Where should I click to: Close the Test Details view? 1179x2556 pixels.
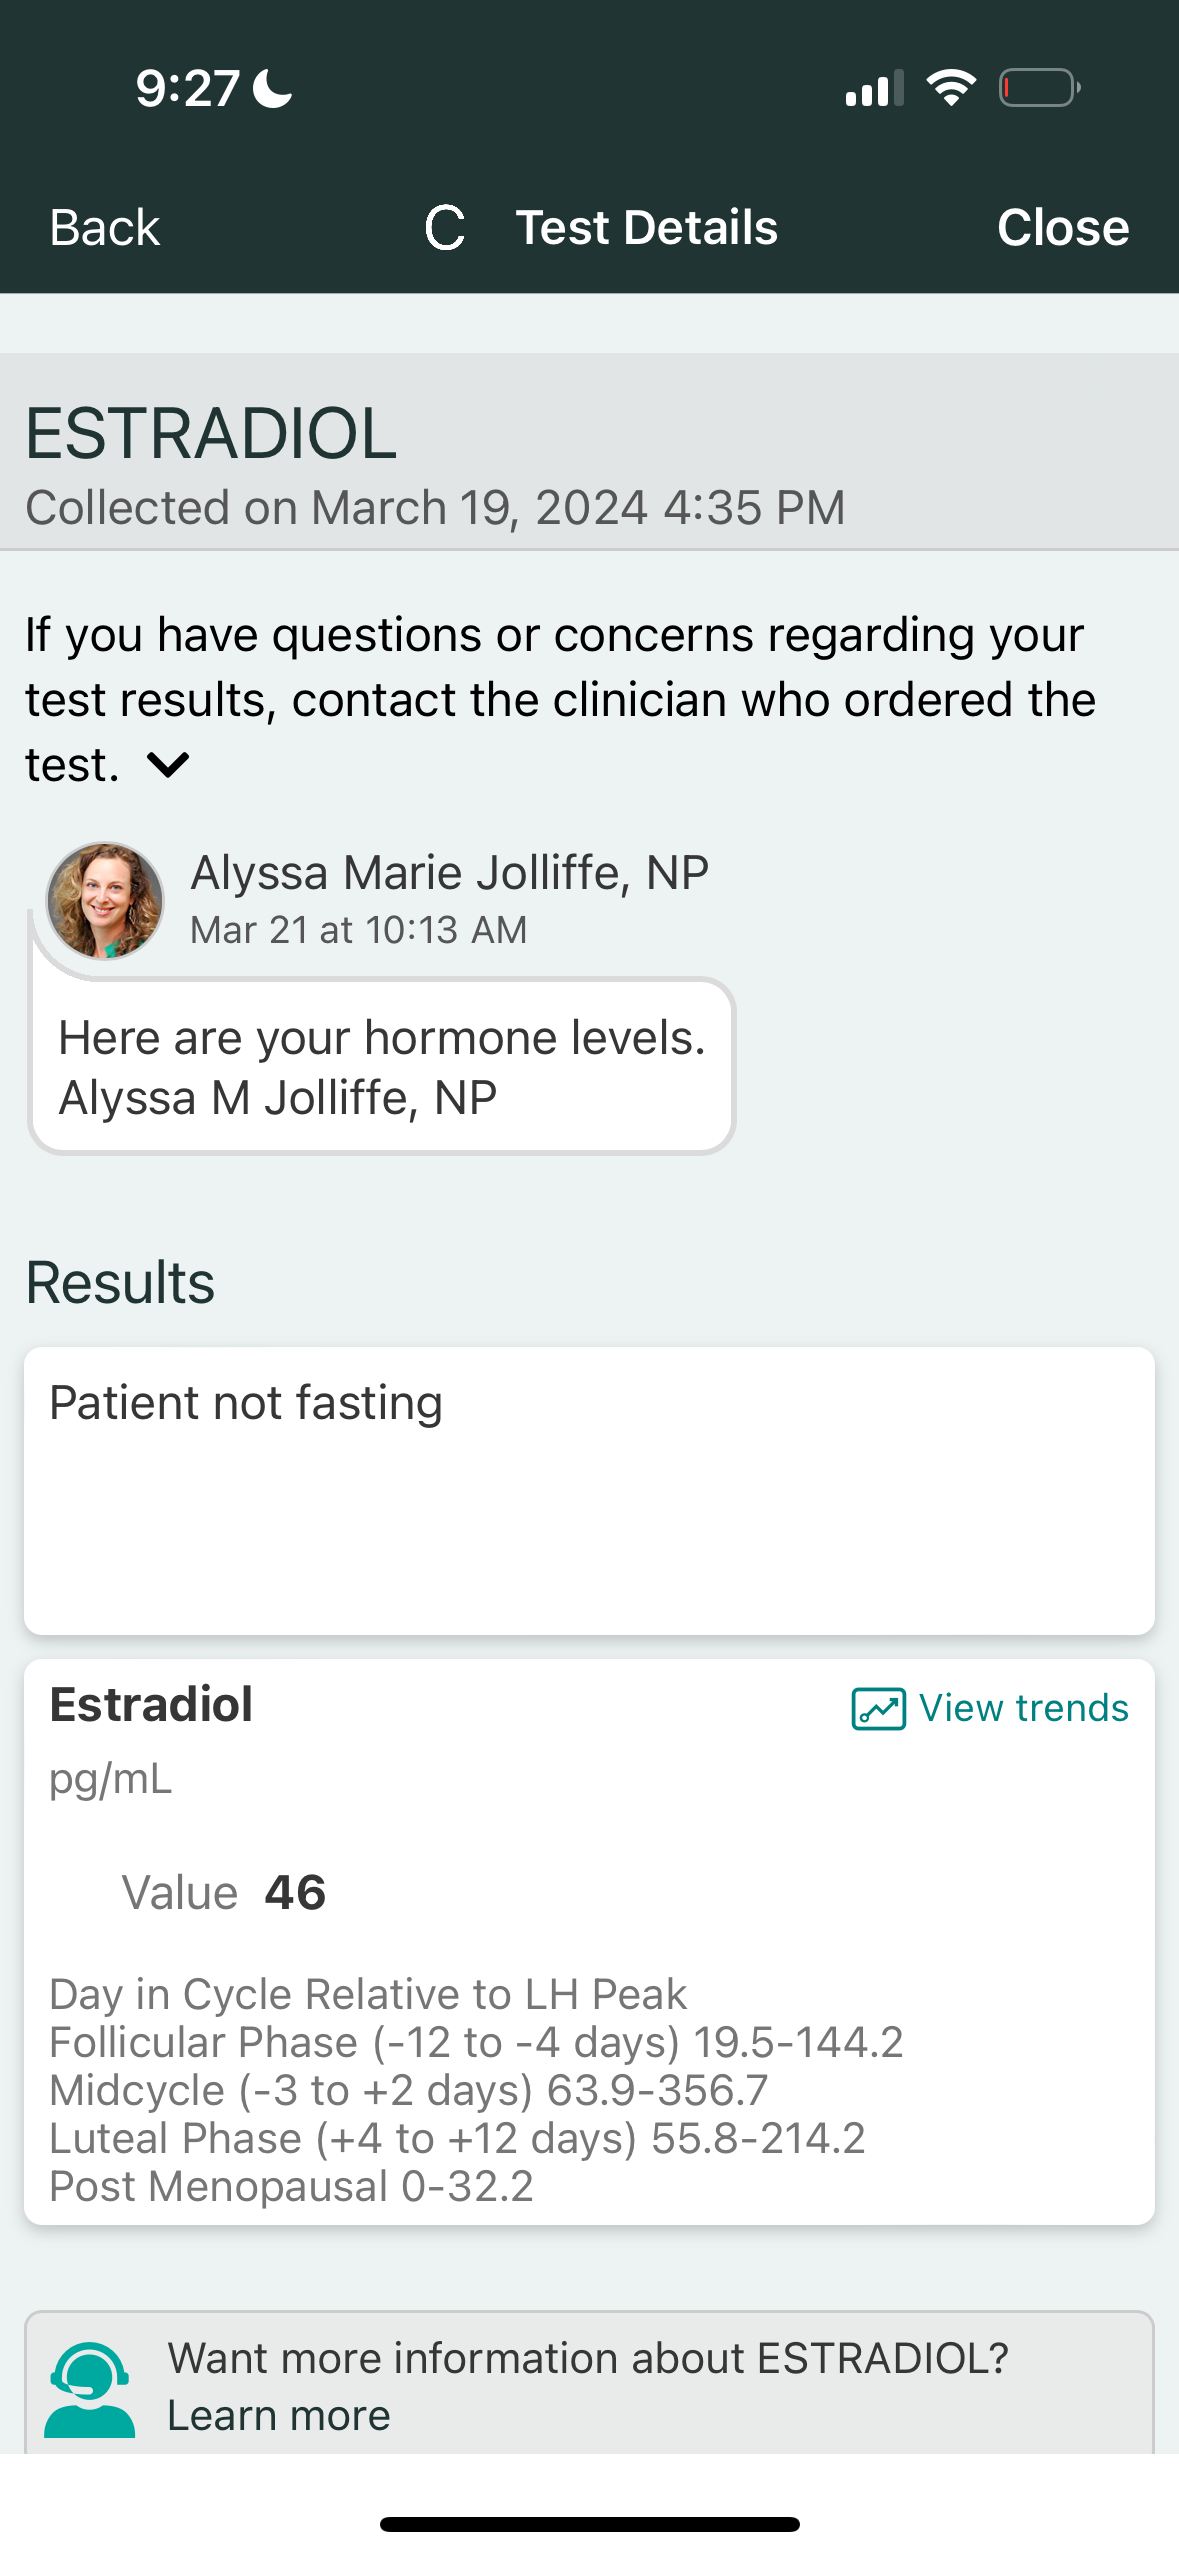(x=1062, y=228)
